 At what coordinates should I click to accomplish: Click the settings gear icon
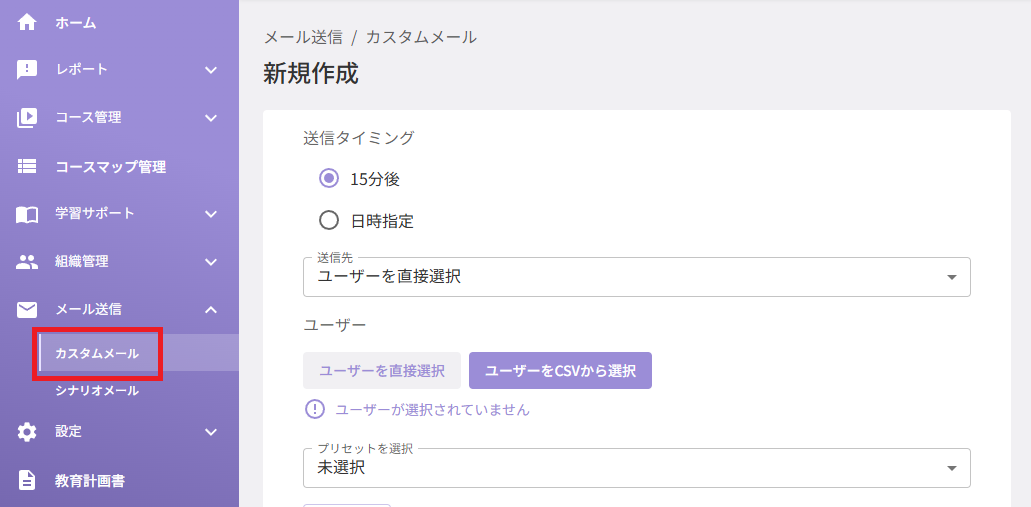(x=27, y=432)
